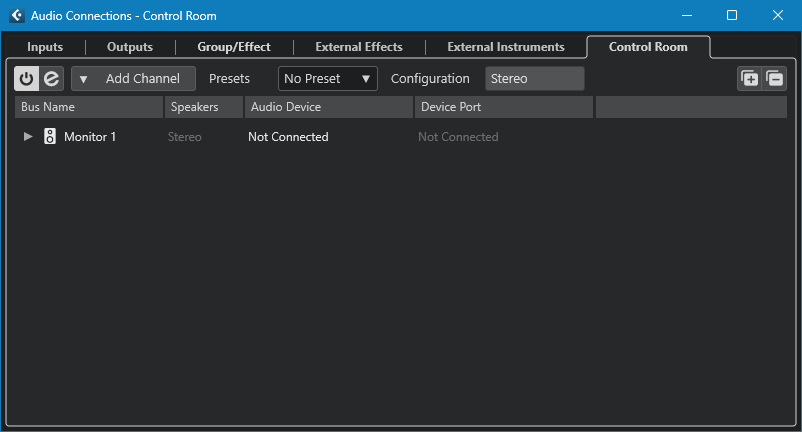802x432 pixels.
Task: Expand the Monitor 1 bus triangle
Action: (x=28, y=137)
